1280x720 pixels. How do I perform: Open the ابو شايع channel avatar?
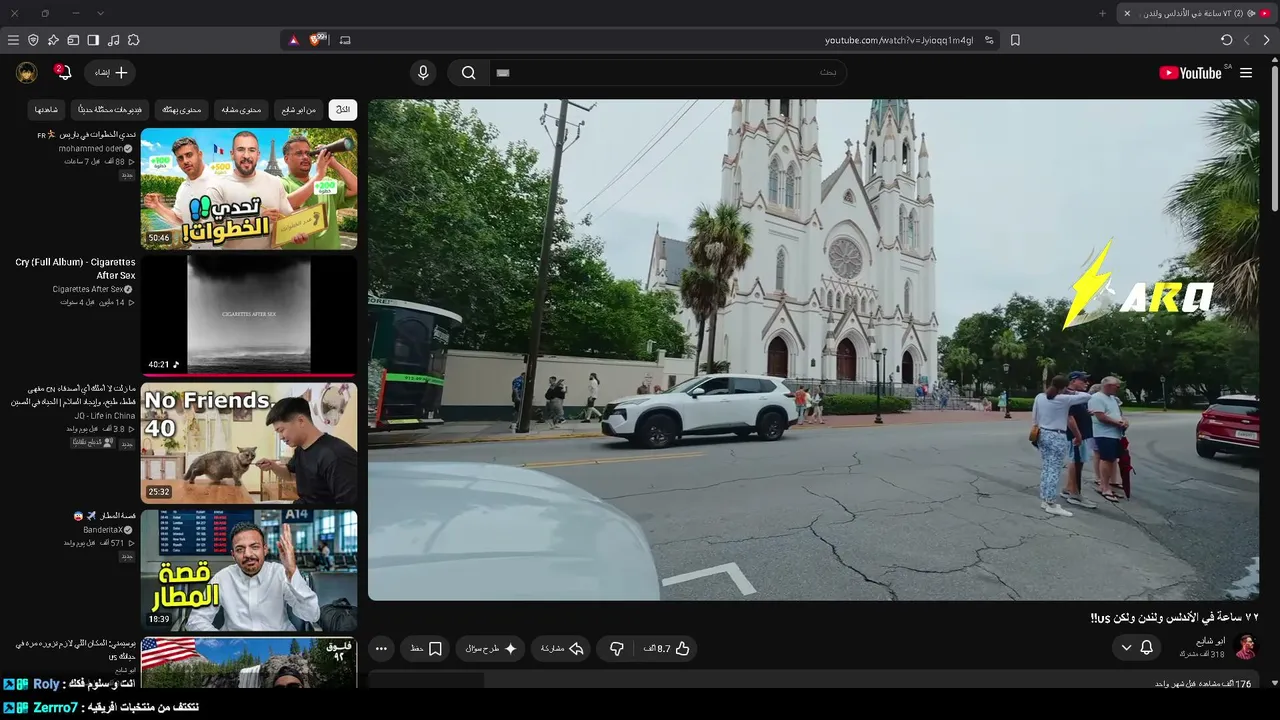(1245, 647)
